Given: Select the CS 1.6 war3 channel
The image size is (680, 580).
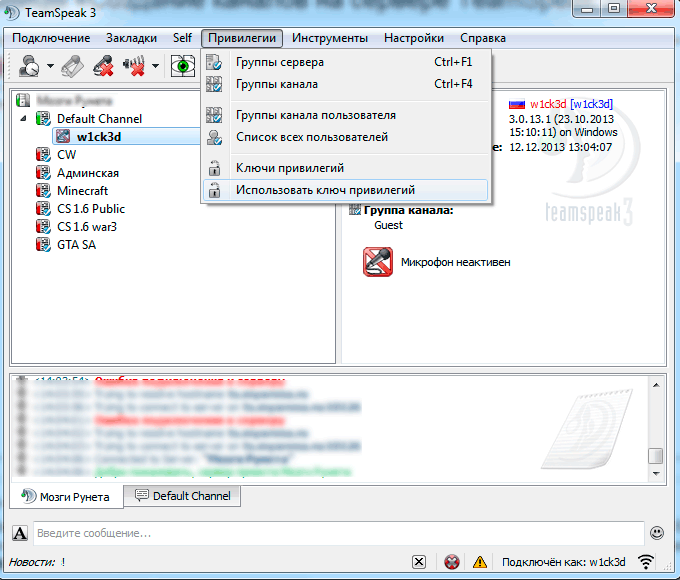Looking at the screenshot, I should 87,227.
